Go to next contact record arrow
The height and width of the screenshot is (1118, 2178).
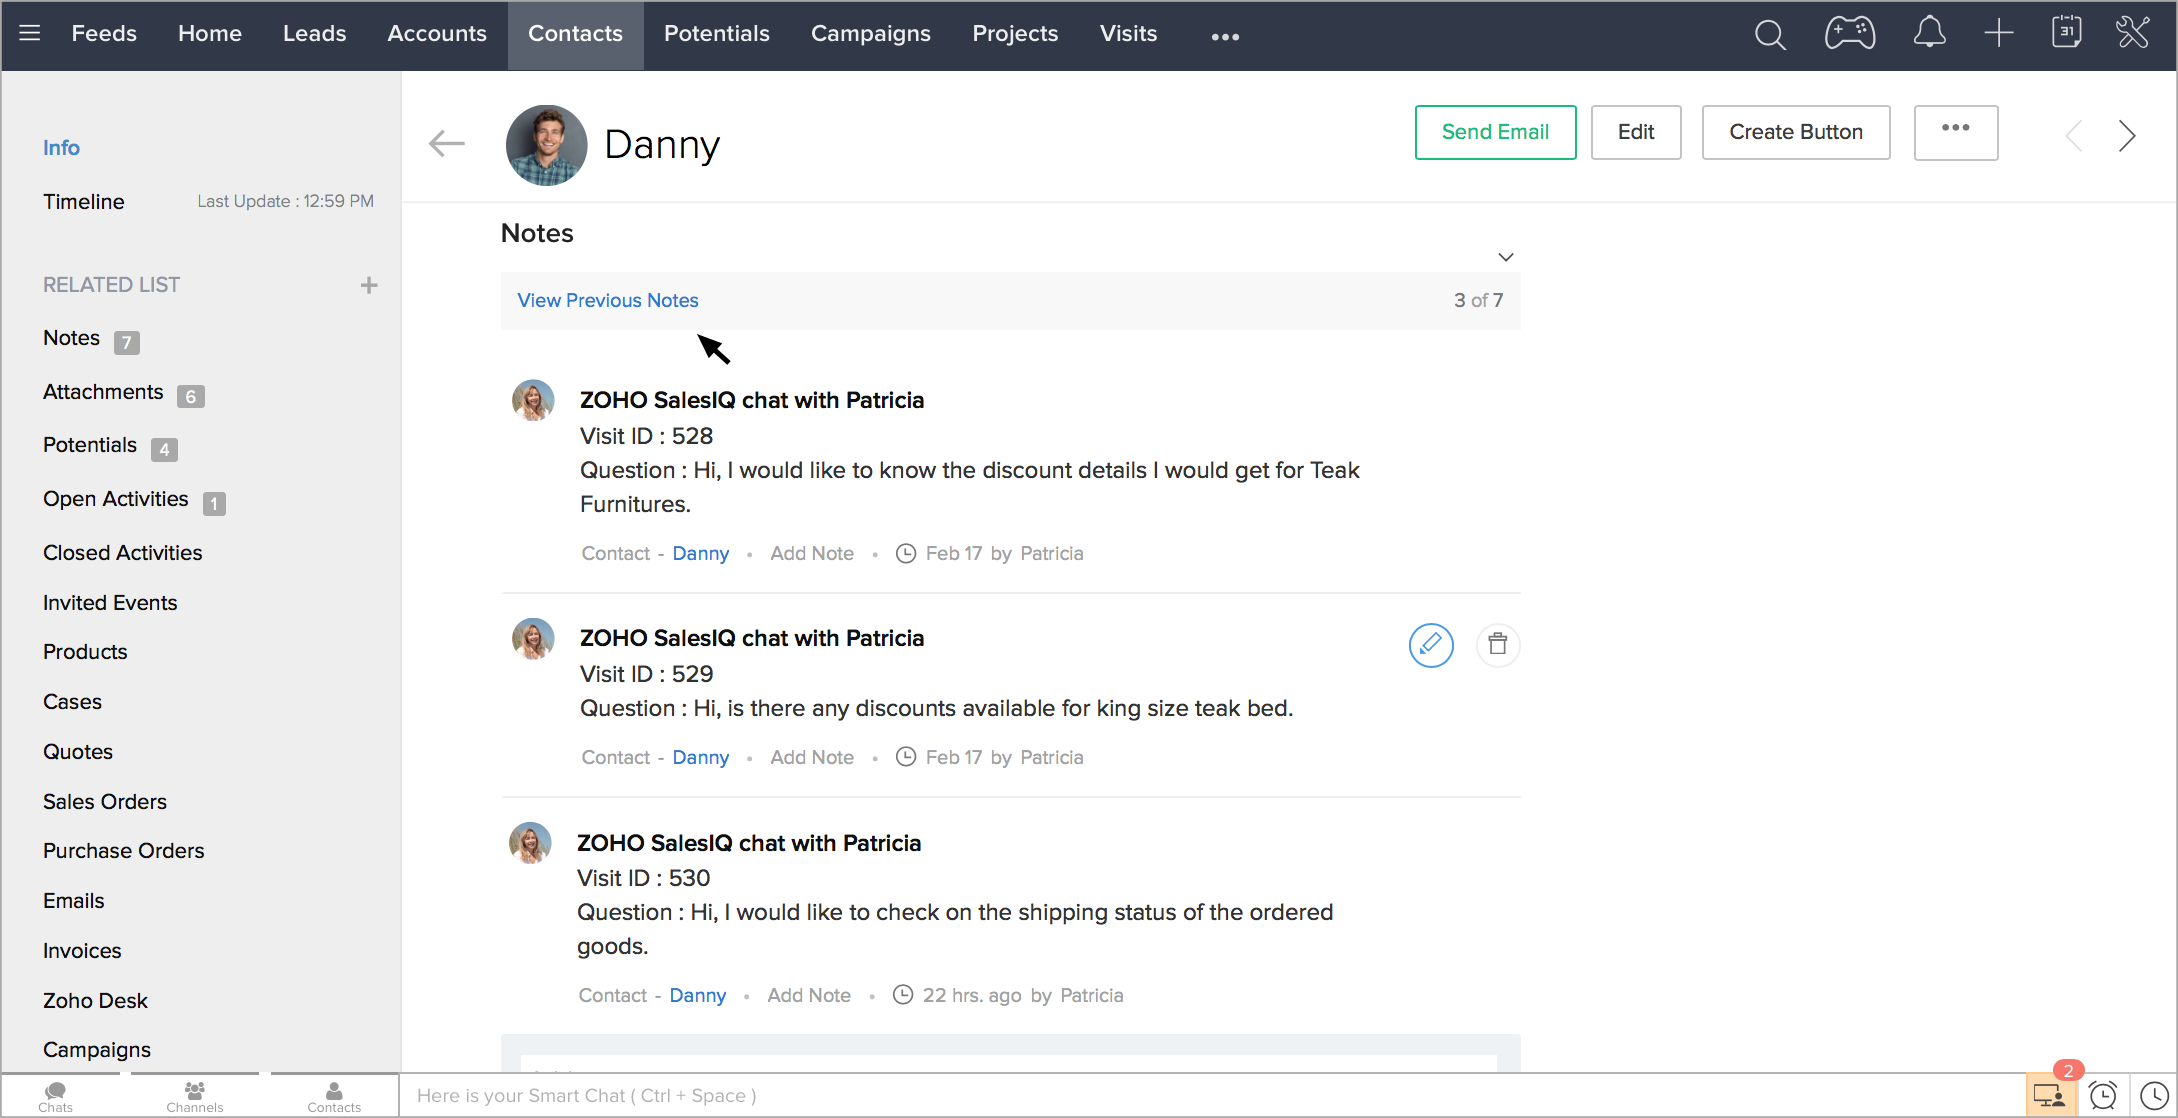(x=2126, y=135)
